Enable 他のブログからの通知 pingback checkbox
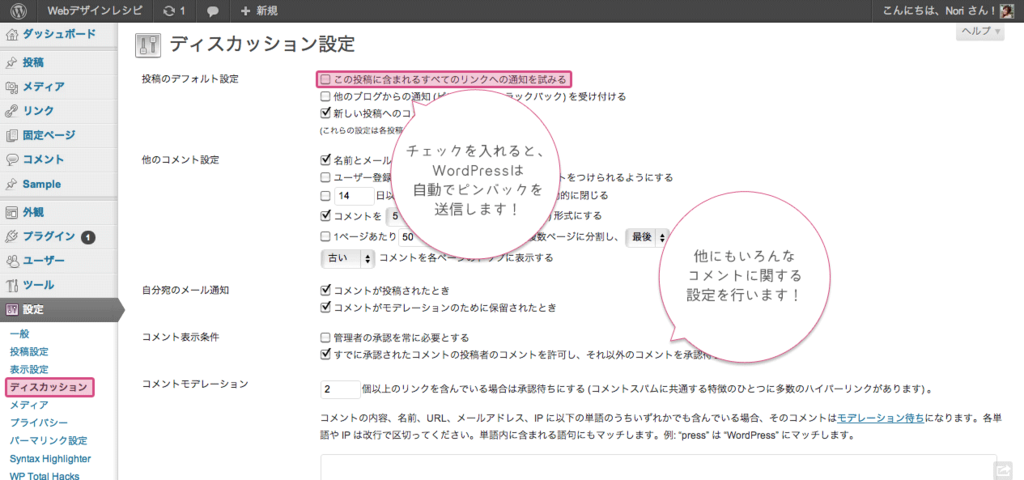Image resolution: width=1024 pixels, height=480 pixels. (325, 97)
